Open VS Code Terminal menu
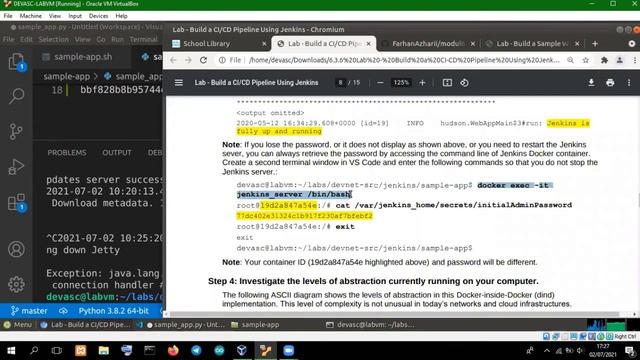640x360 pixels. [143, 39]
